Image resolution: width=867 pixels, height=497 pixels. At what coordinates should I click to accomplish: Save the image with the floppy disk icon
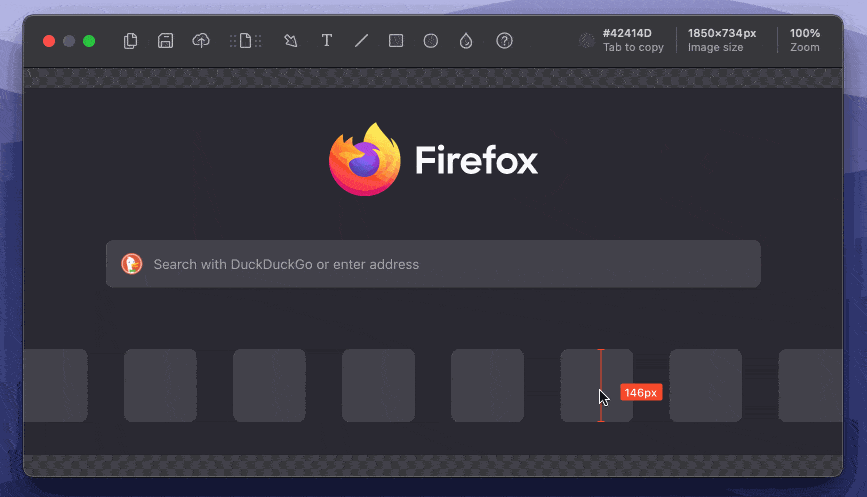(x=166, y=41)
